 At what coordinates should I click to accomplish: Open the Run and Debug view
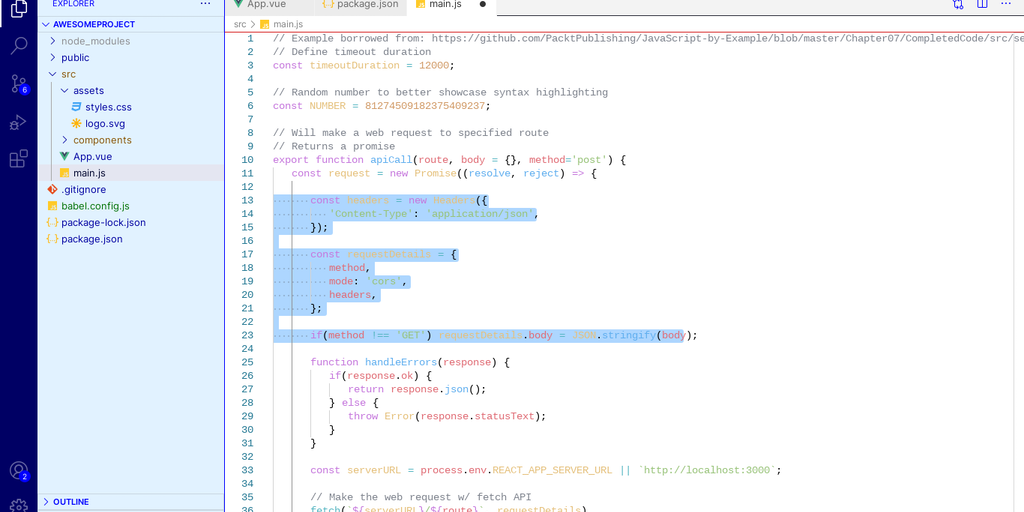pyautogui.click(x=19, y=121)
